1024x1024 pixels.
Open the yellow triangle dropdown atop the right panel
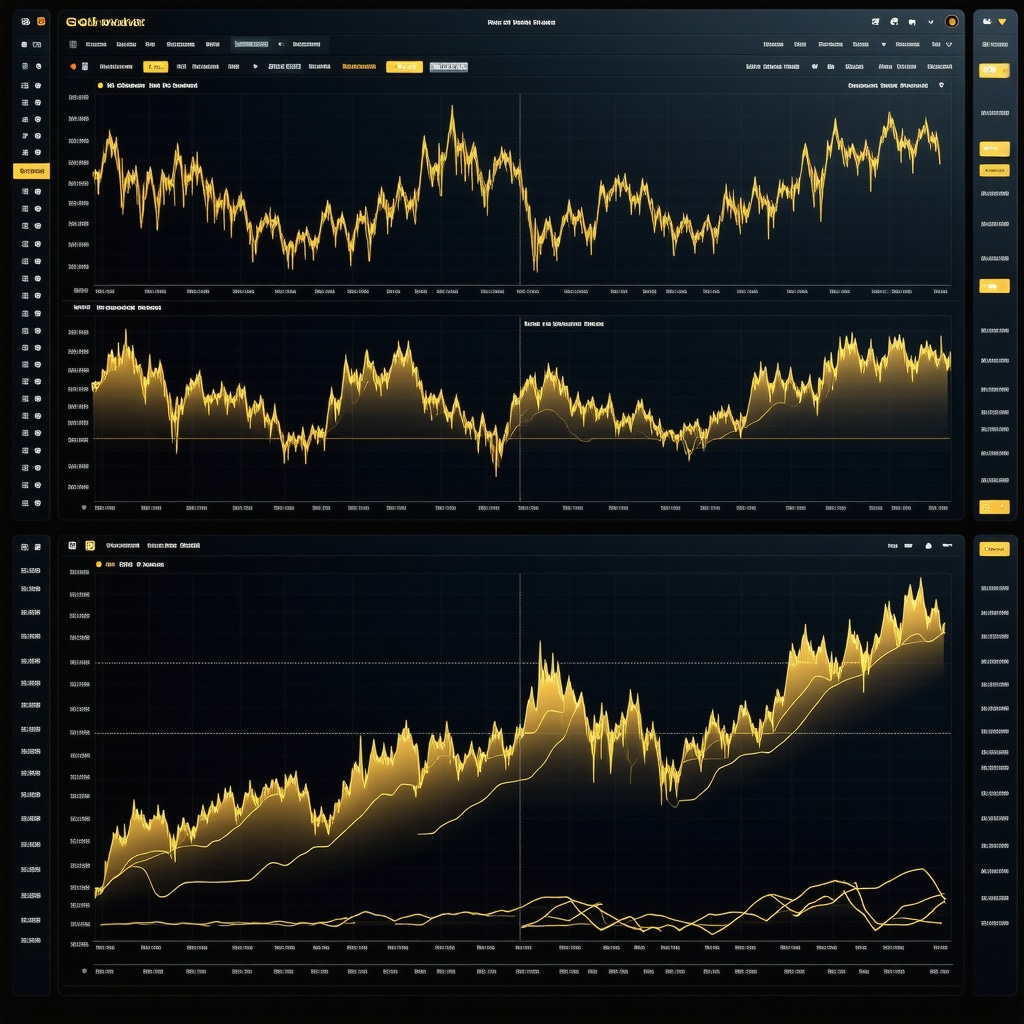point(1002,22)
